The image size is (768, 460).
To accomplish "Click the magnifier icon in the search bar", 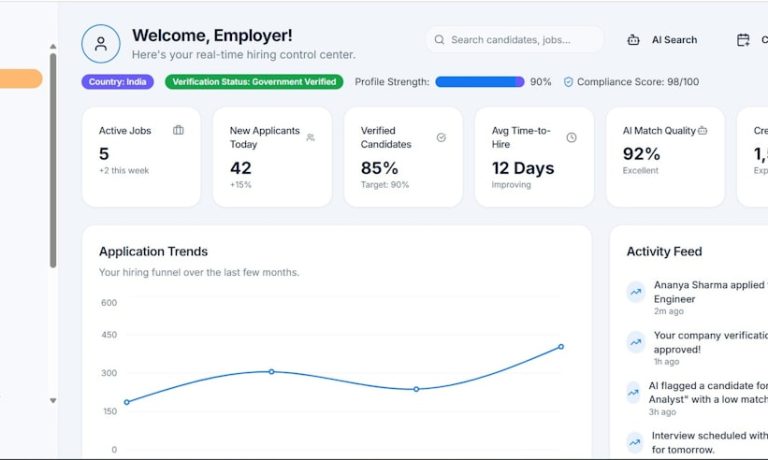I will (439, 40).
